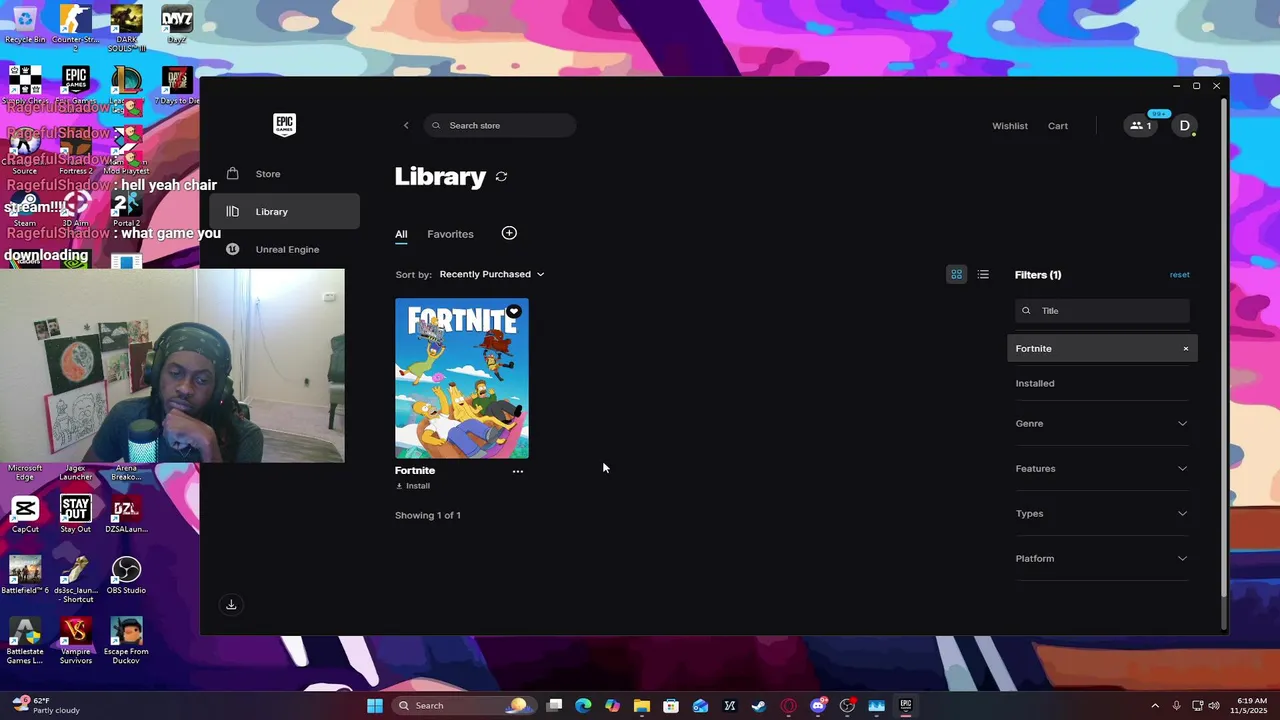Open the Sort by Recently Purchased dropdown
Screen dimensions: 1280x720
point(492,274)
